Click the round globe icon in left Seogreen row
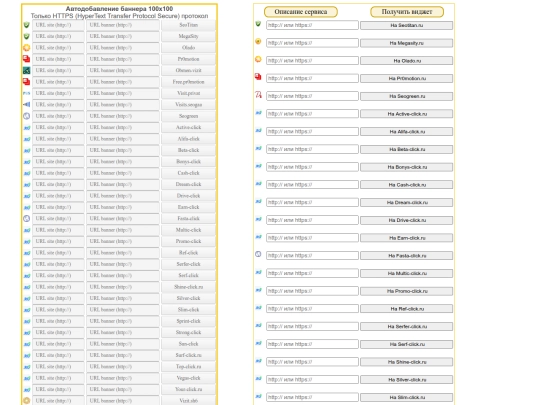This screenshot has width=540, height=405. 27,116
